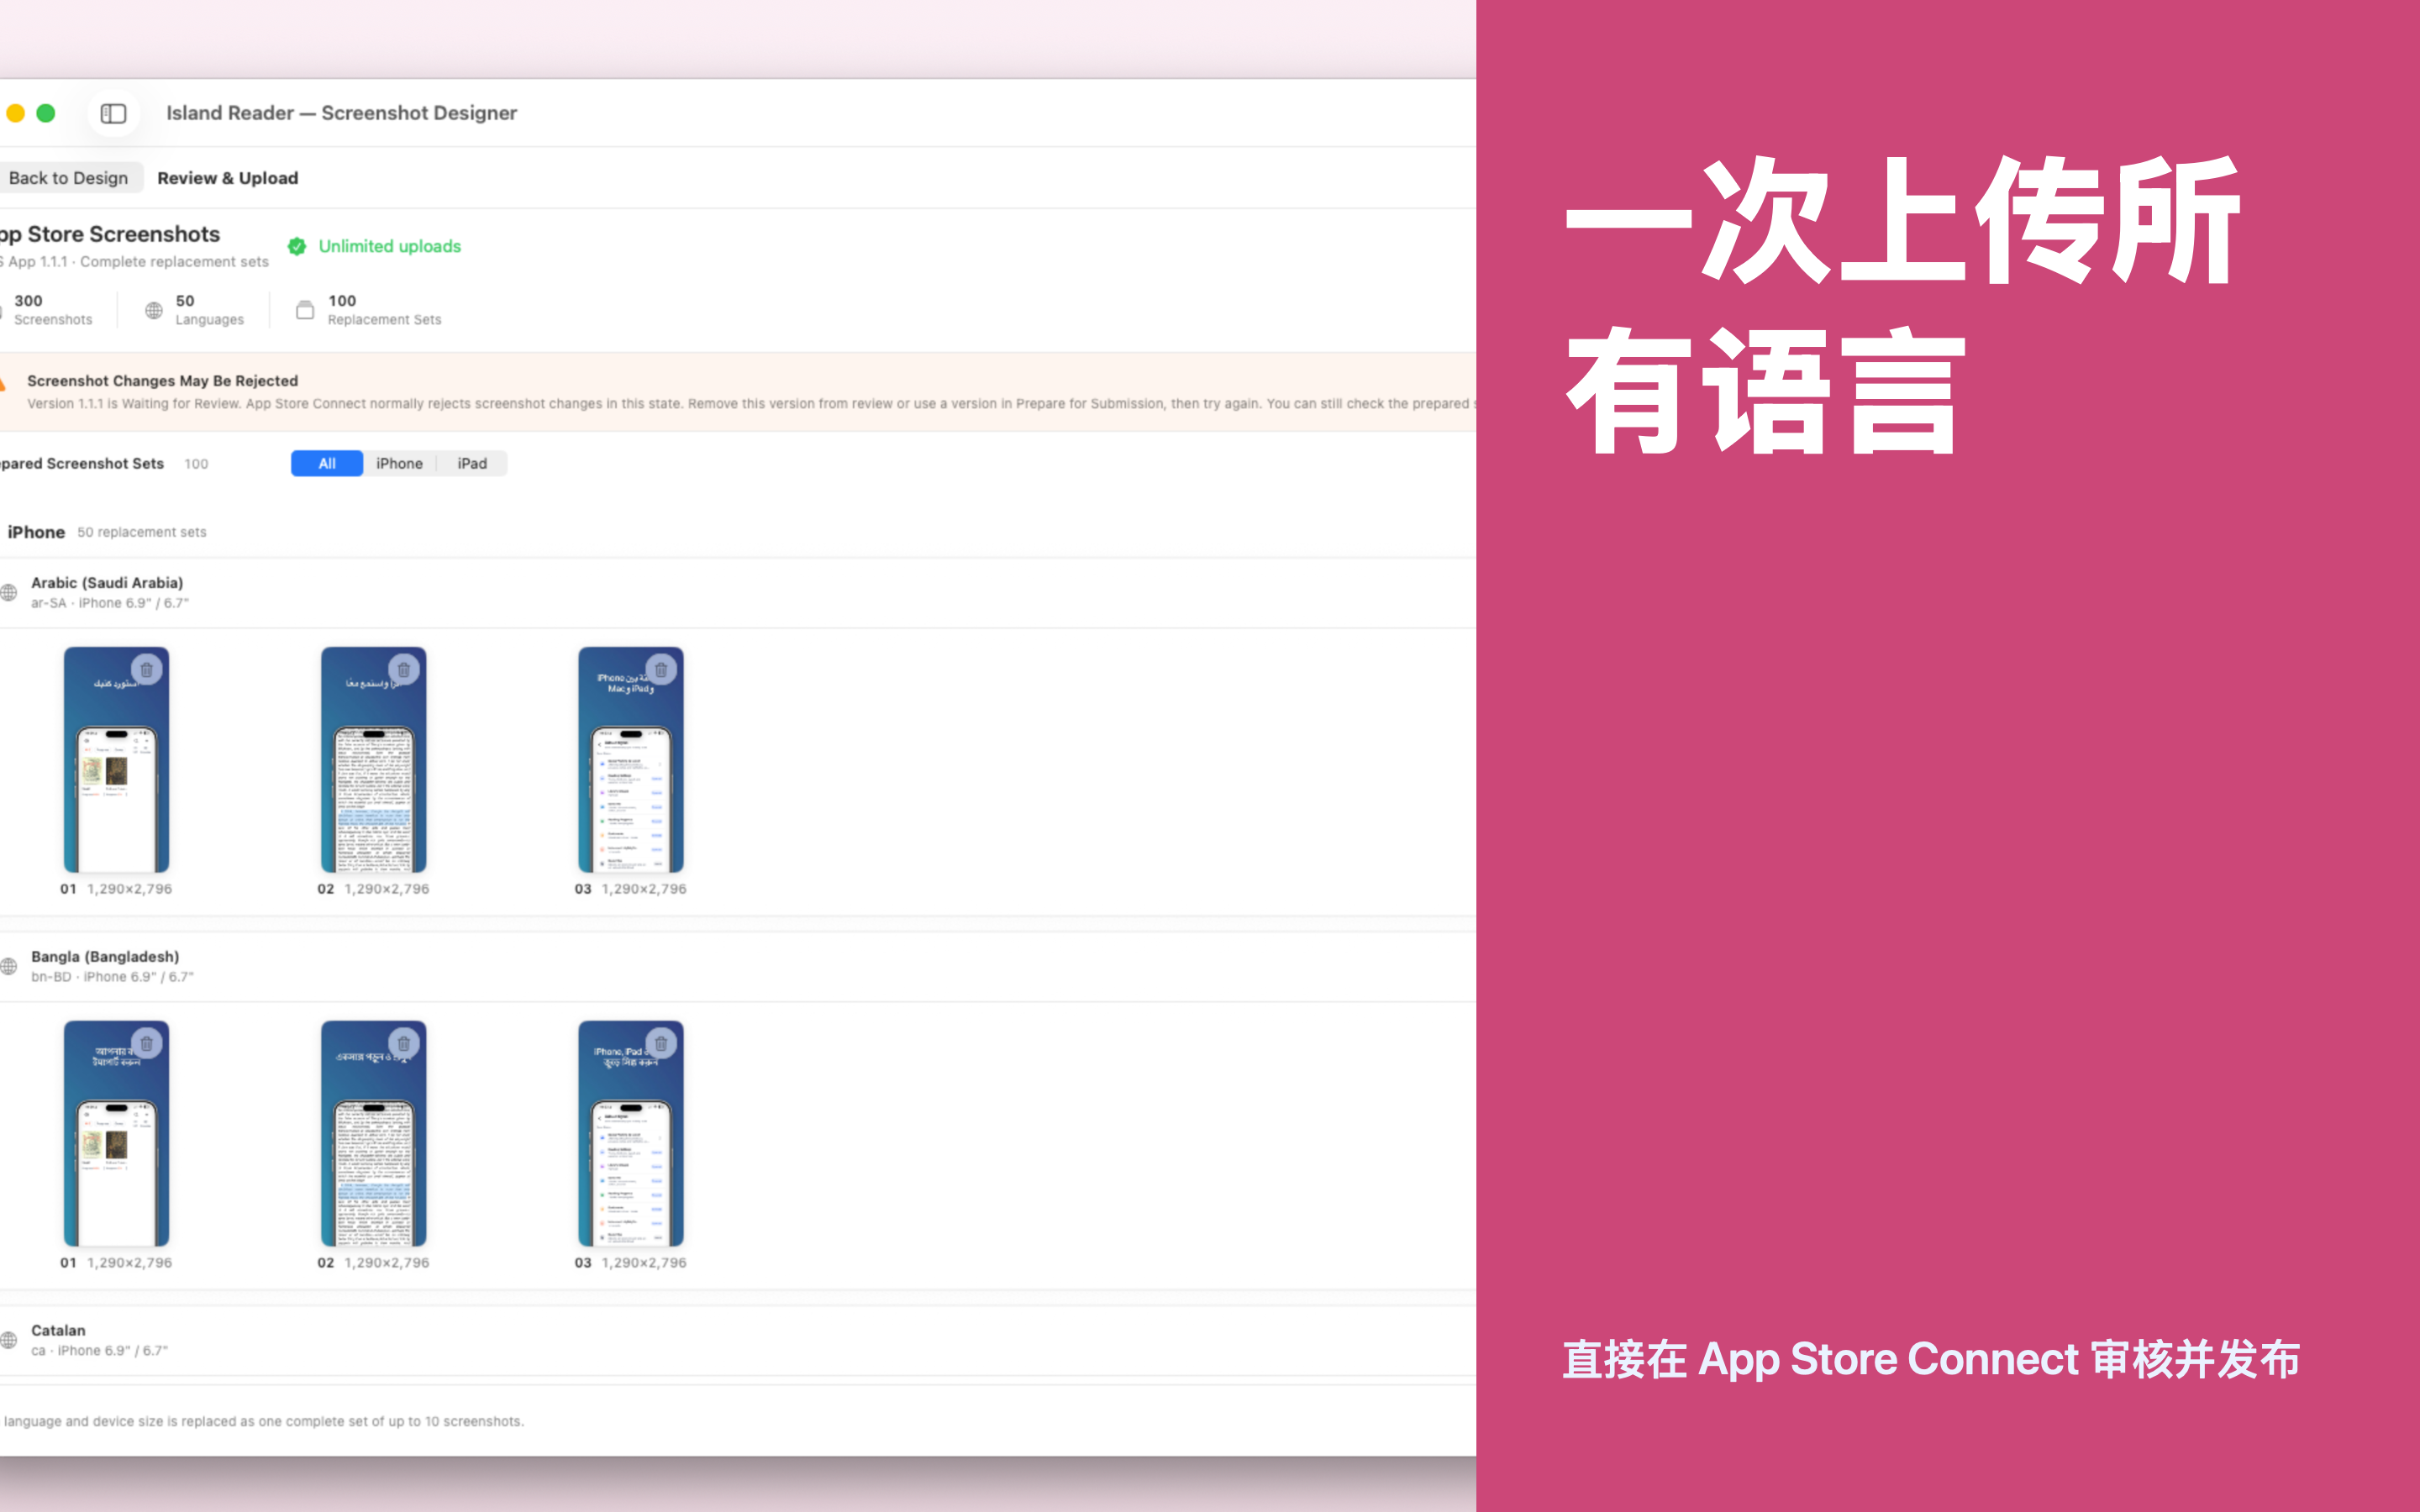
Task: Click 'ar-SA · iPhone 6.9" / 6.7"' subtitle
Action: coord(110,603)
